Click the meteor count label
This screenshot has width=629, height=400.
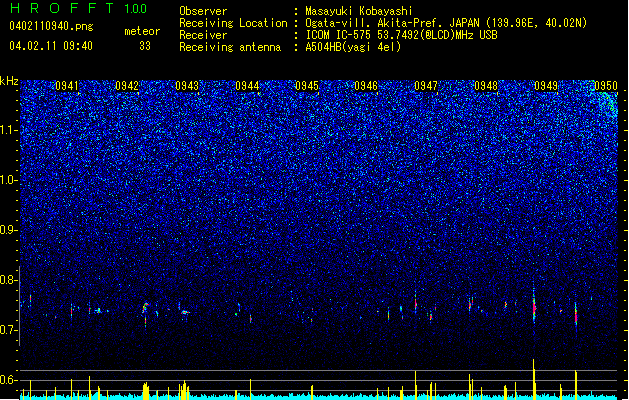pyautogui.click(x=142, y=31)
